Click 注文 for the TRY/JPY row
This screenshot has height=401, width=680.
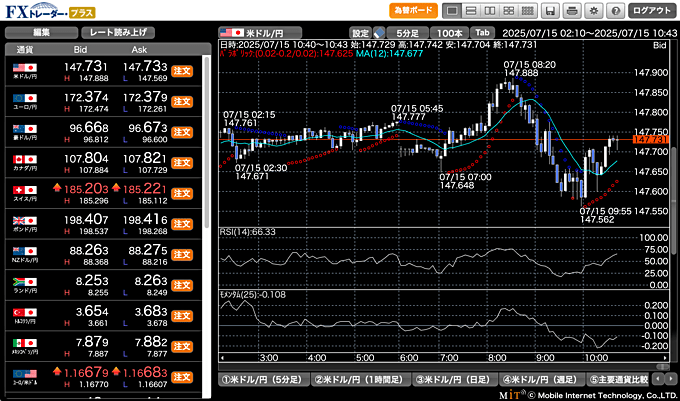point(182,316)
